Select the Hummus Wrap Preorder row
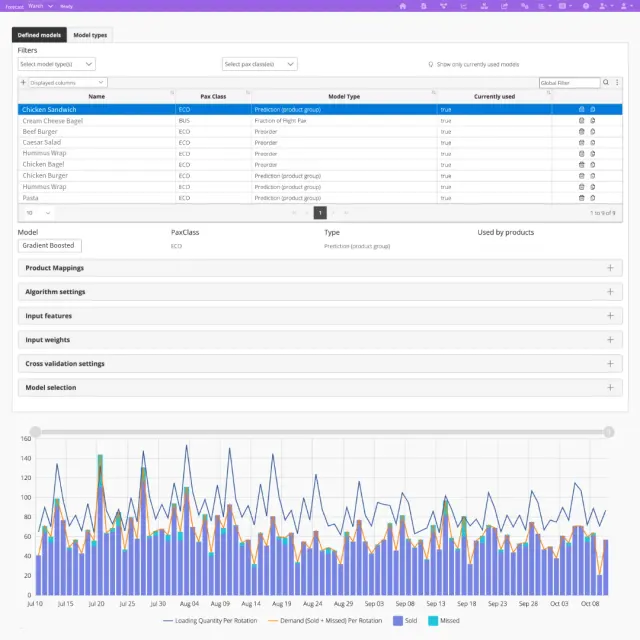The height and width of the screenshot is (640, 640). pos(320,153)
